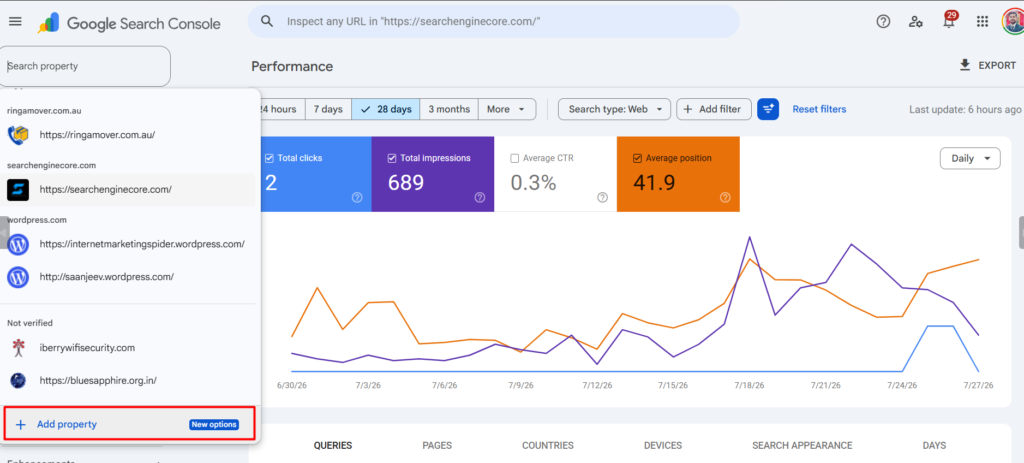1024x463 pixels.
Task: Click help icon on Total impressions card
Action: tap(479, 197)
